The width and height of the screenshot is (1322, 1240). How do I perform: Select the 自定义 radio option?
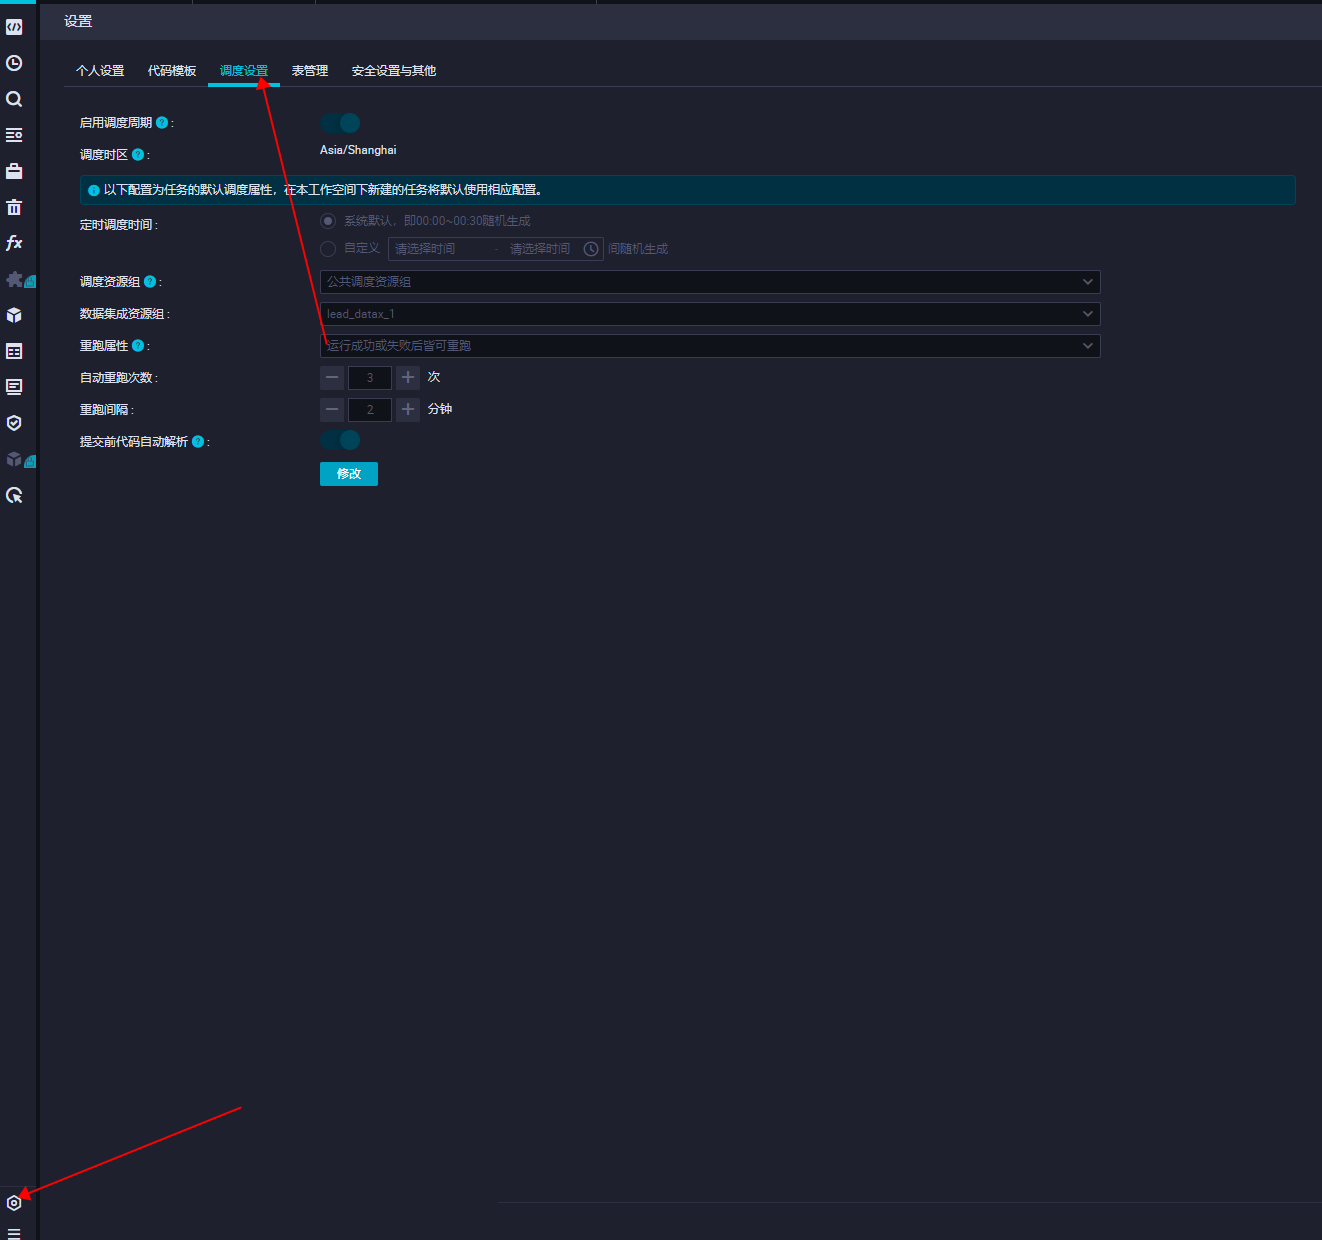pos(328,249)
